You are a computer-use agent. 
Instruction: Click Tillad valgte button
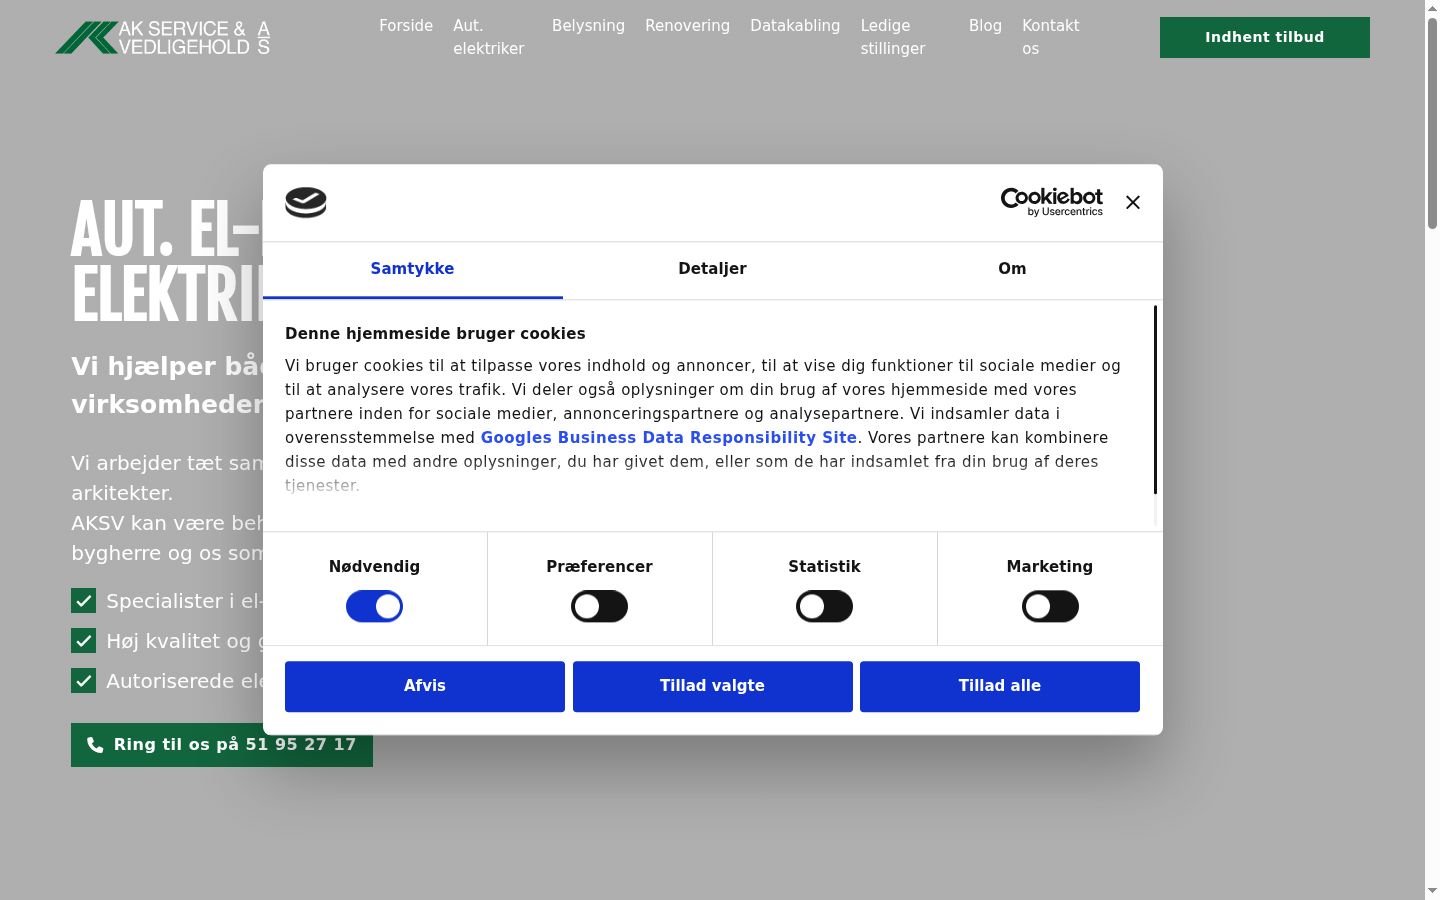(713, 686)
